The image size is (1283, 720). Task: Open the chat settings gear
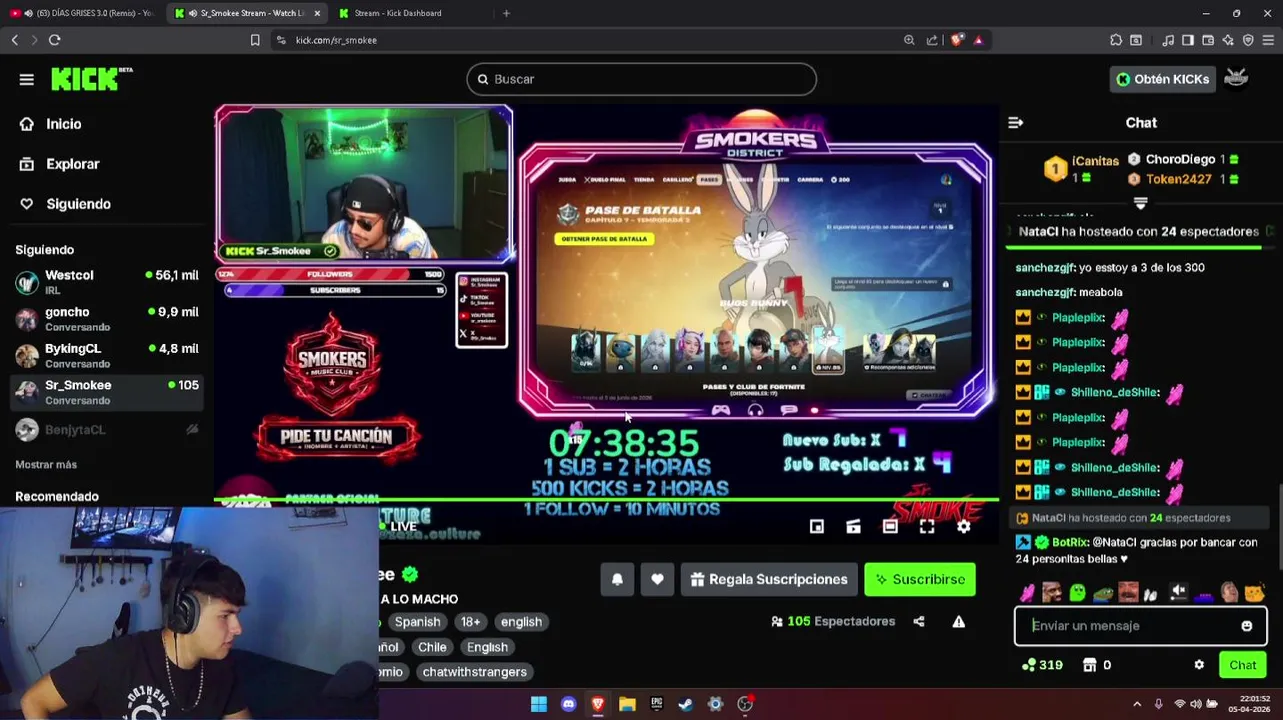[x=1199, y=665]
